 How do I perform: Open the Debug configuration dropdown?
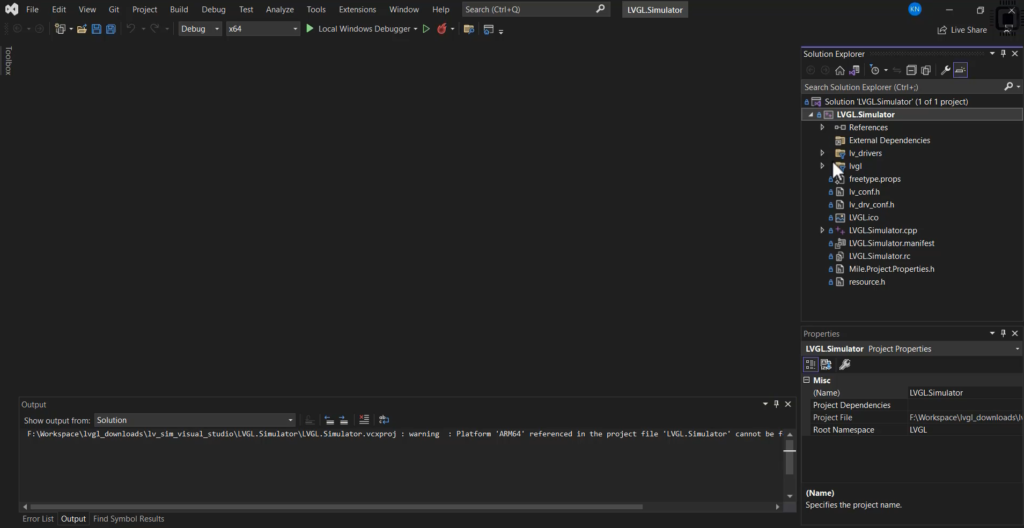click(x=200, y=29)
